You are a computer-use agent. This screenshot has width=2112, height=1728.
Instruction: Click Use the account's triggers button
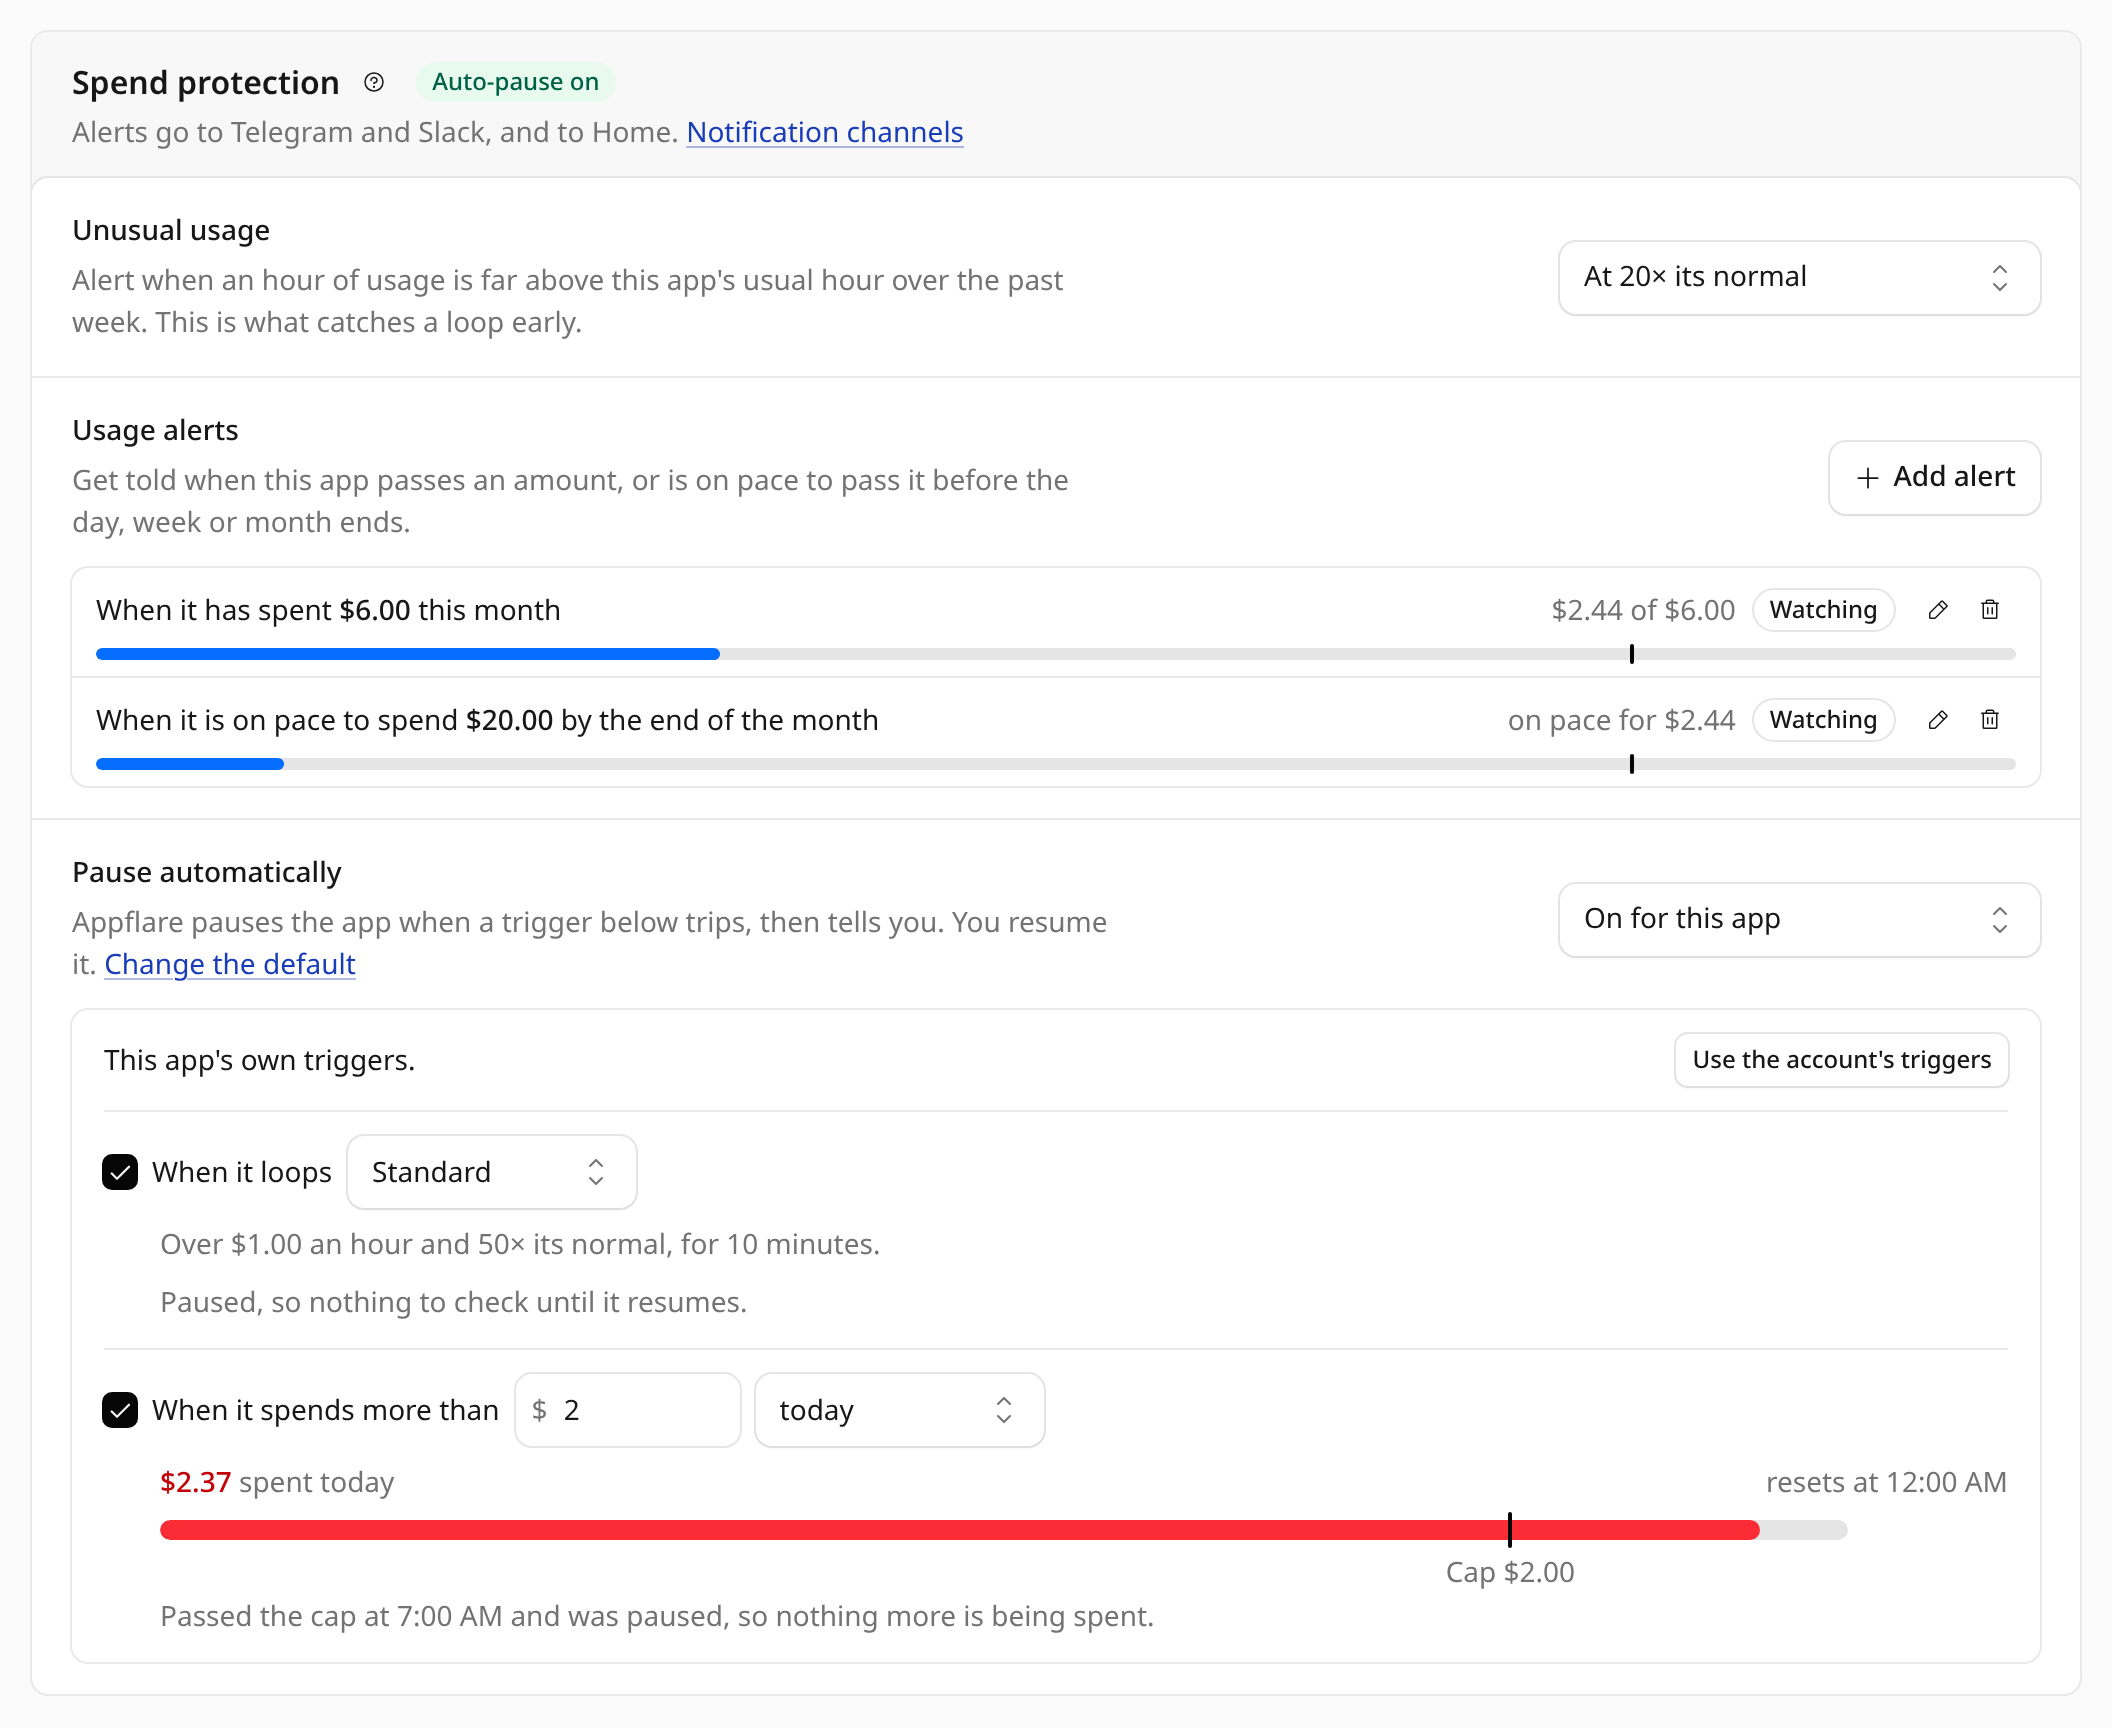pyautogui.click(x=1841, y=1060)
